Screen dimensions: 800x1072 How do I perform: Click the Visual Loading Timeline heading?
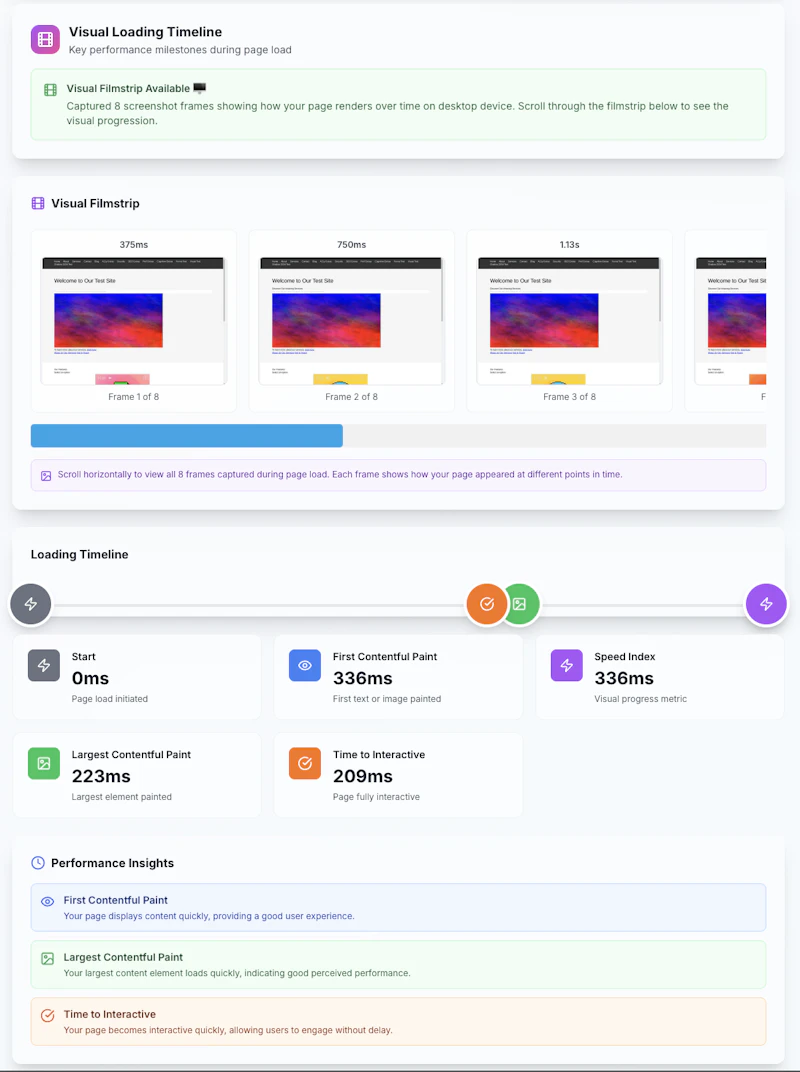(146, 32)
